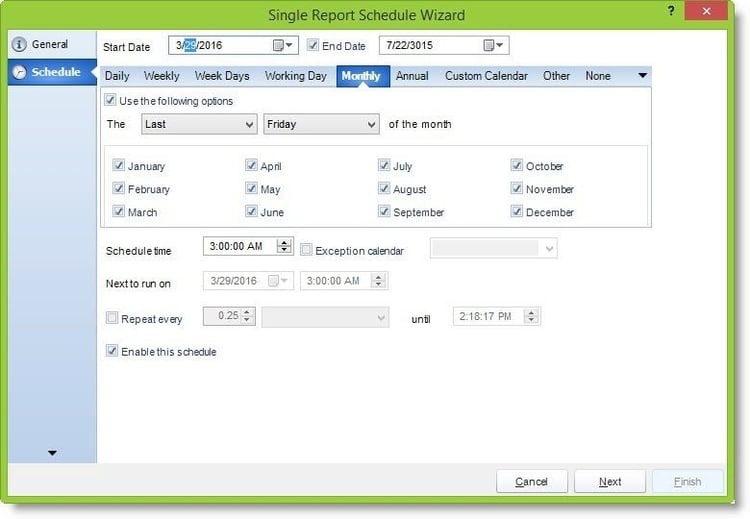
Task: Select the Monthly tab
Action: (x=363, y=76)
